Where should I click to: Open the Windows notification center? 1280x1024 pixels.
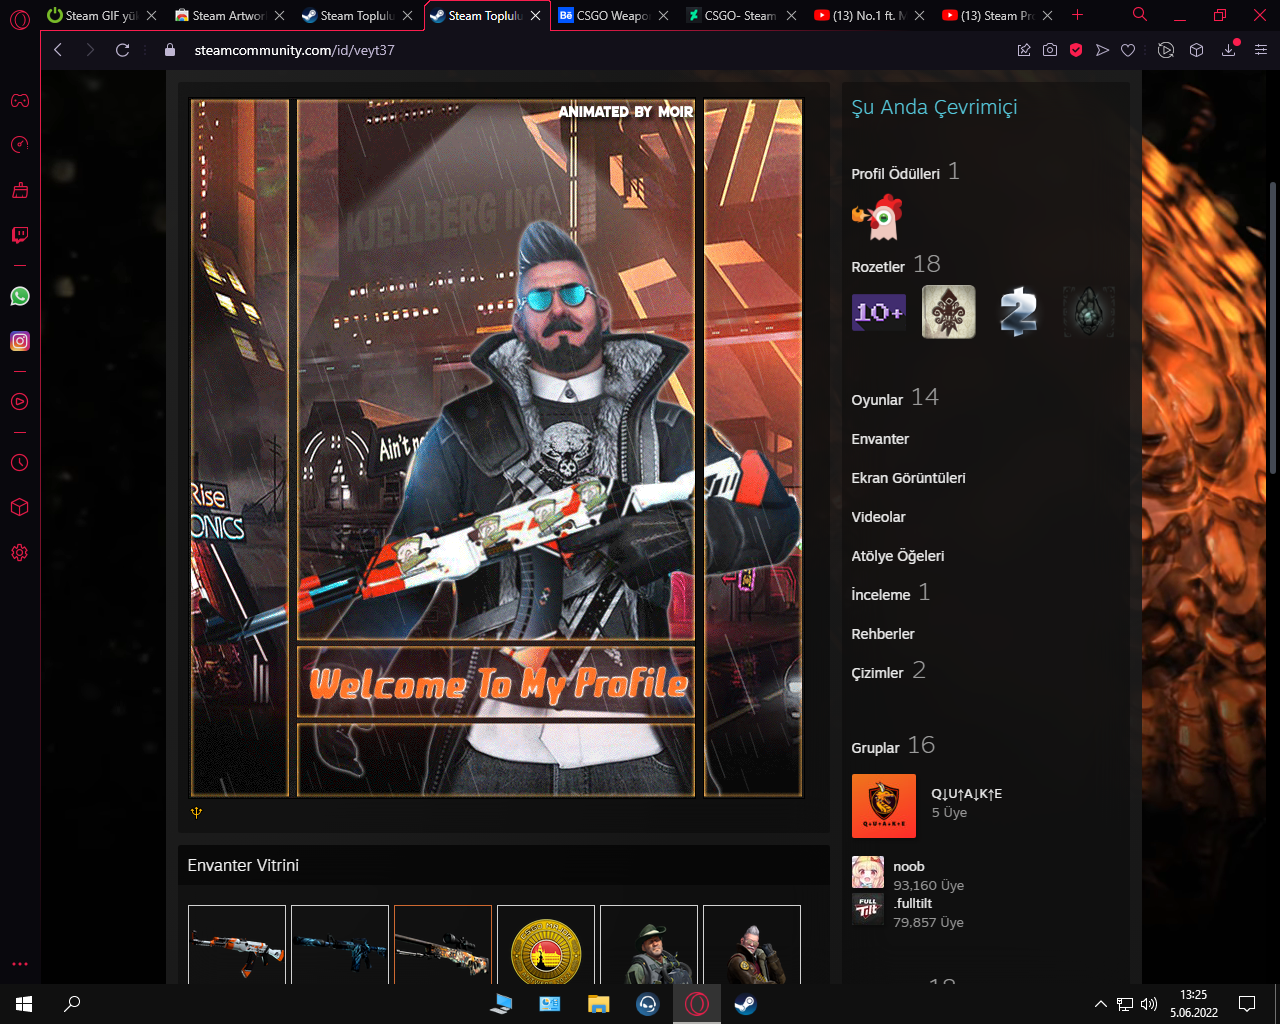coord(1247,1004)
